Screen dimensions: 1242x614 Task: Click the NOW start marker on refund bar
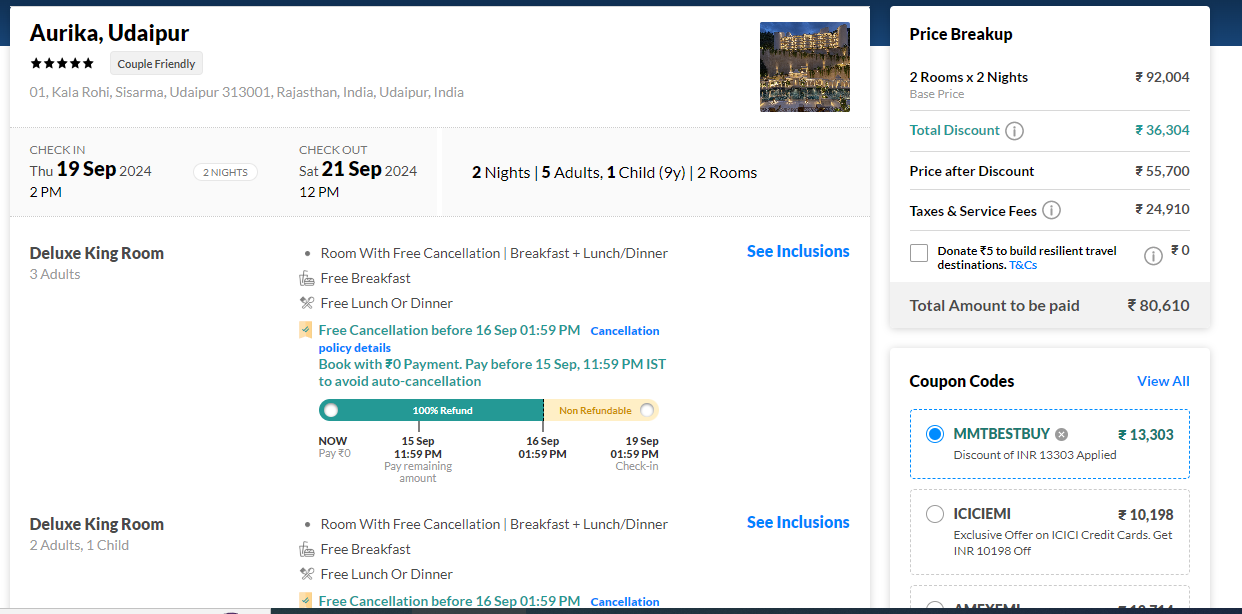[x=331, y=410]
